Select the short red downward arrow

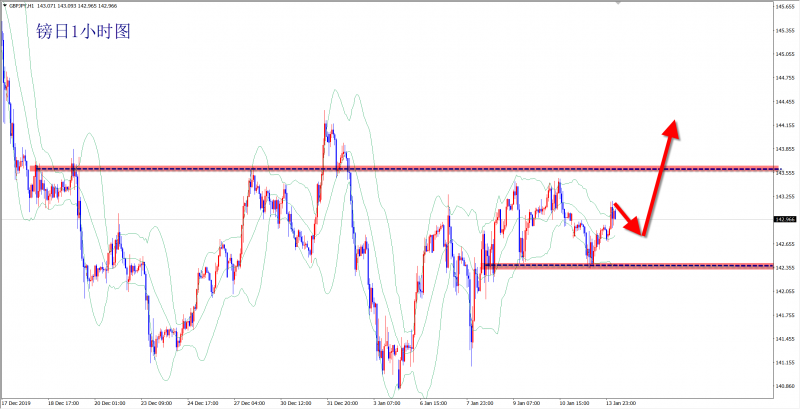coord(627,219)
